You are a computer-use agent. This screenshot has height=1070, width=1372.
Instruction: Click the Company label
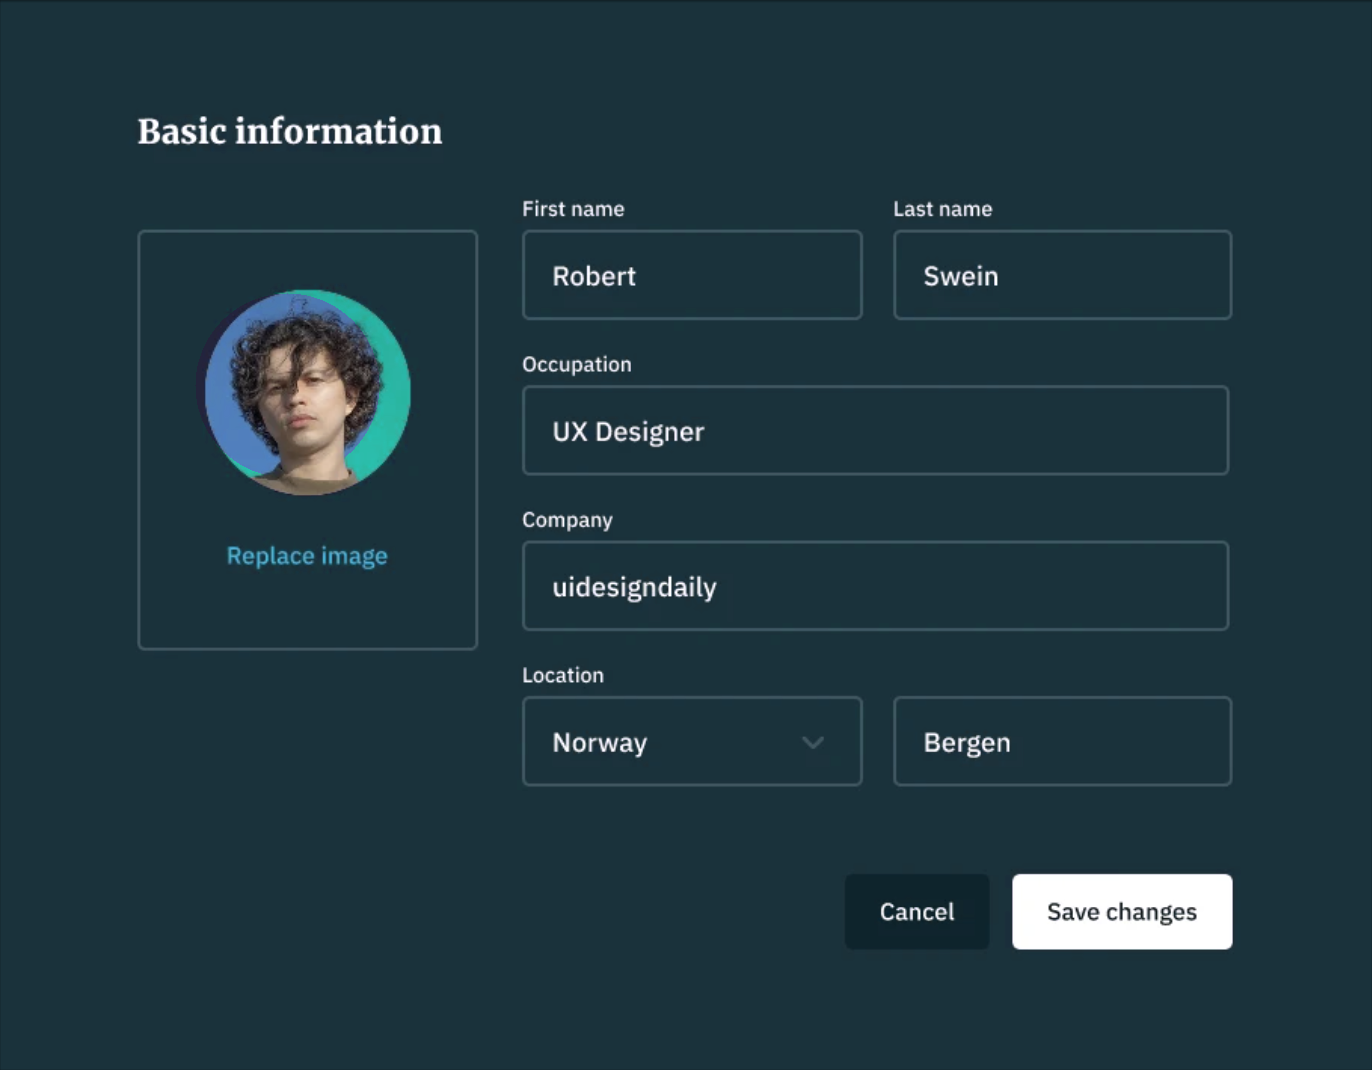[567, 520]
